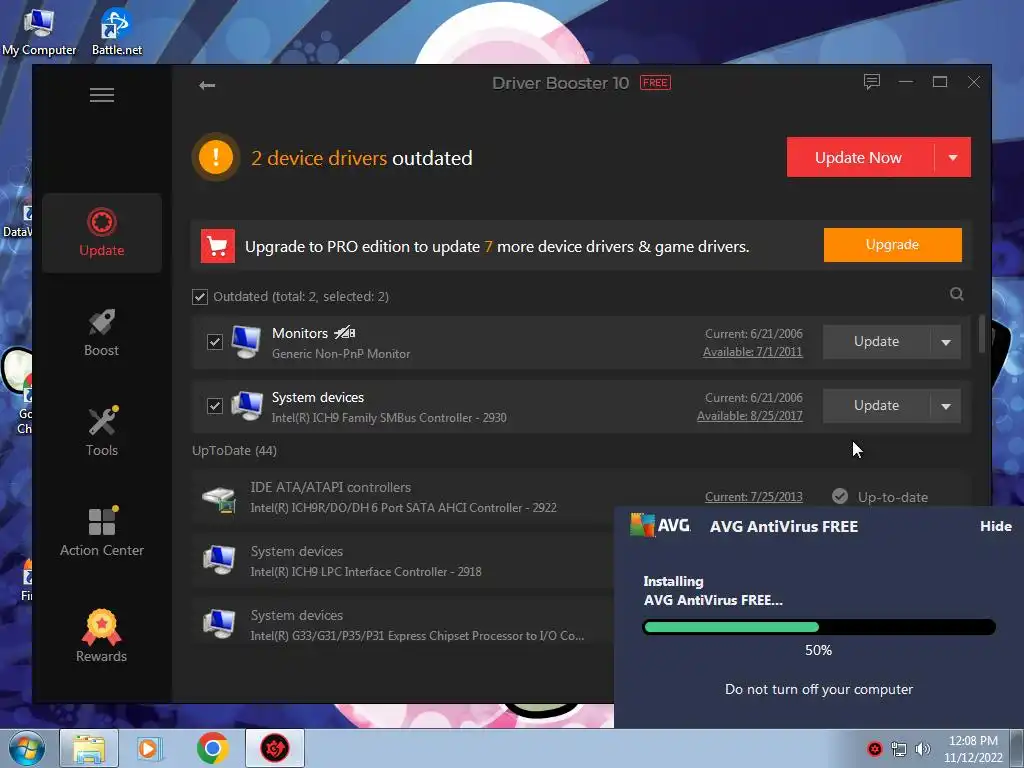This screenshot has width=1024, height=768.
Task: Open the media player taskbar icon
Action: tap(150, 748)
